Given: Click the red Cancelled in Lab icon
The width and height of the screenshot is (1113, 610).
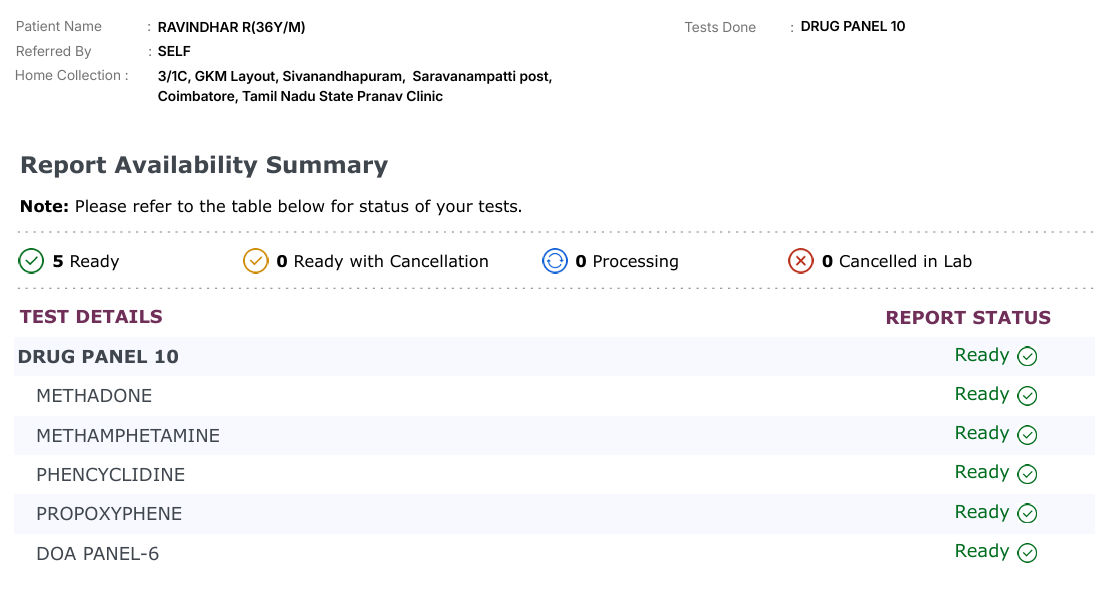Looking at the screenshot, I should (801, 261).
